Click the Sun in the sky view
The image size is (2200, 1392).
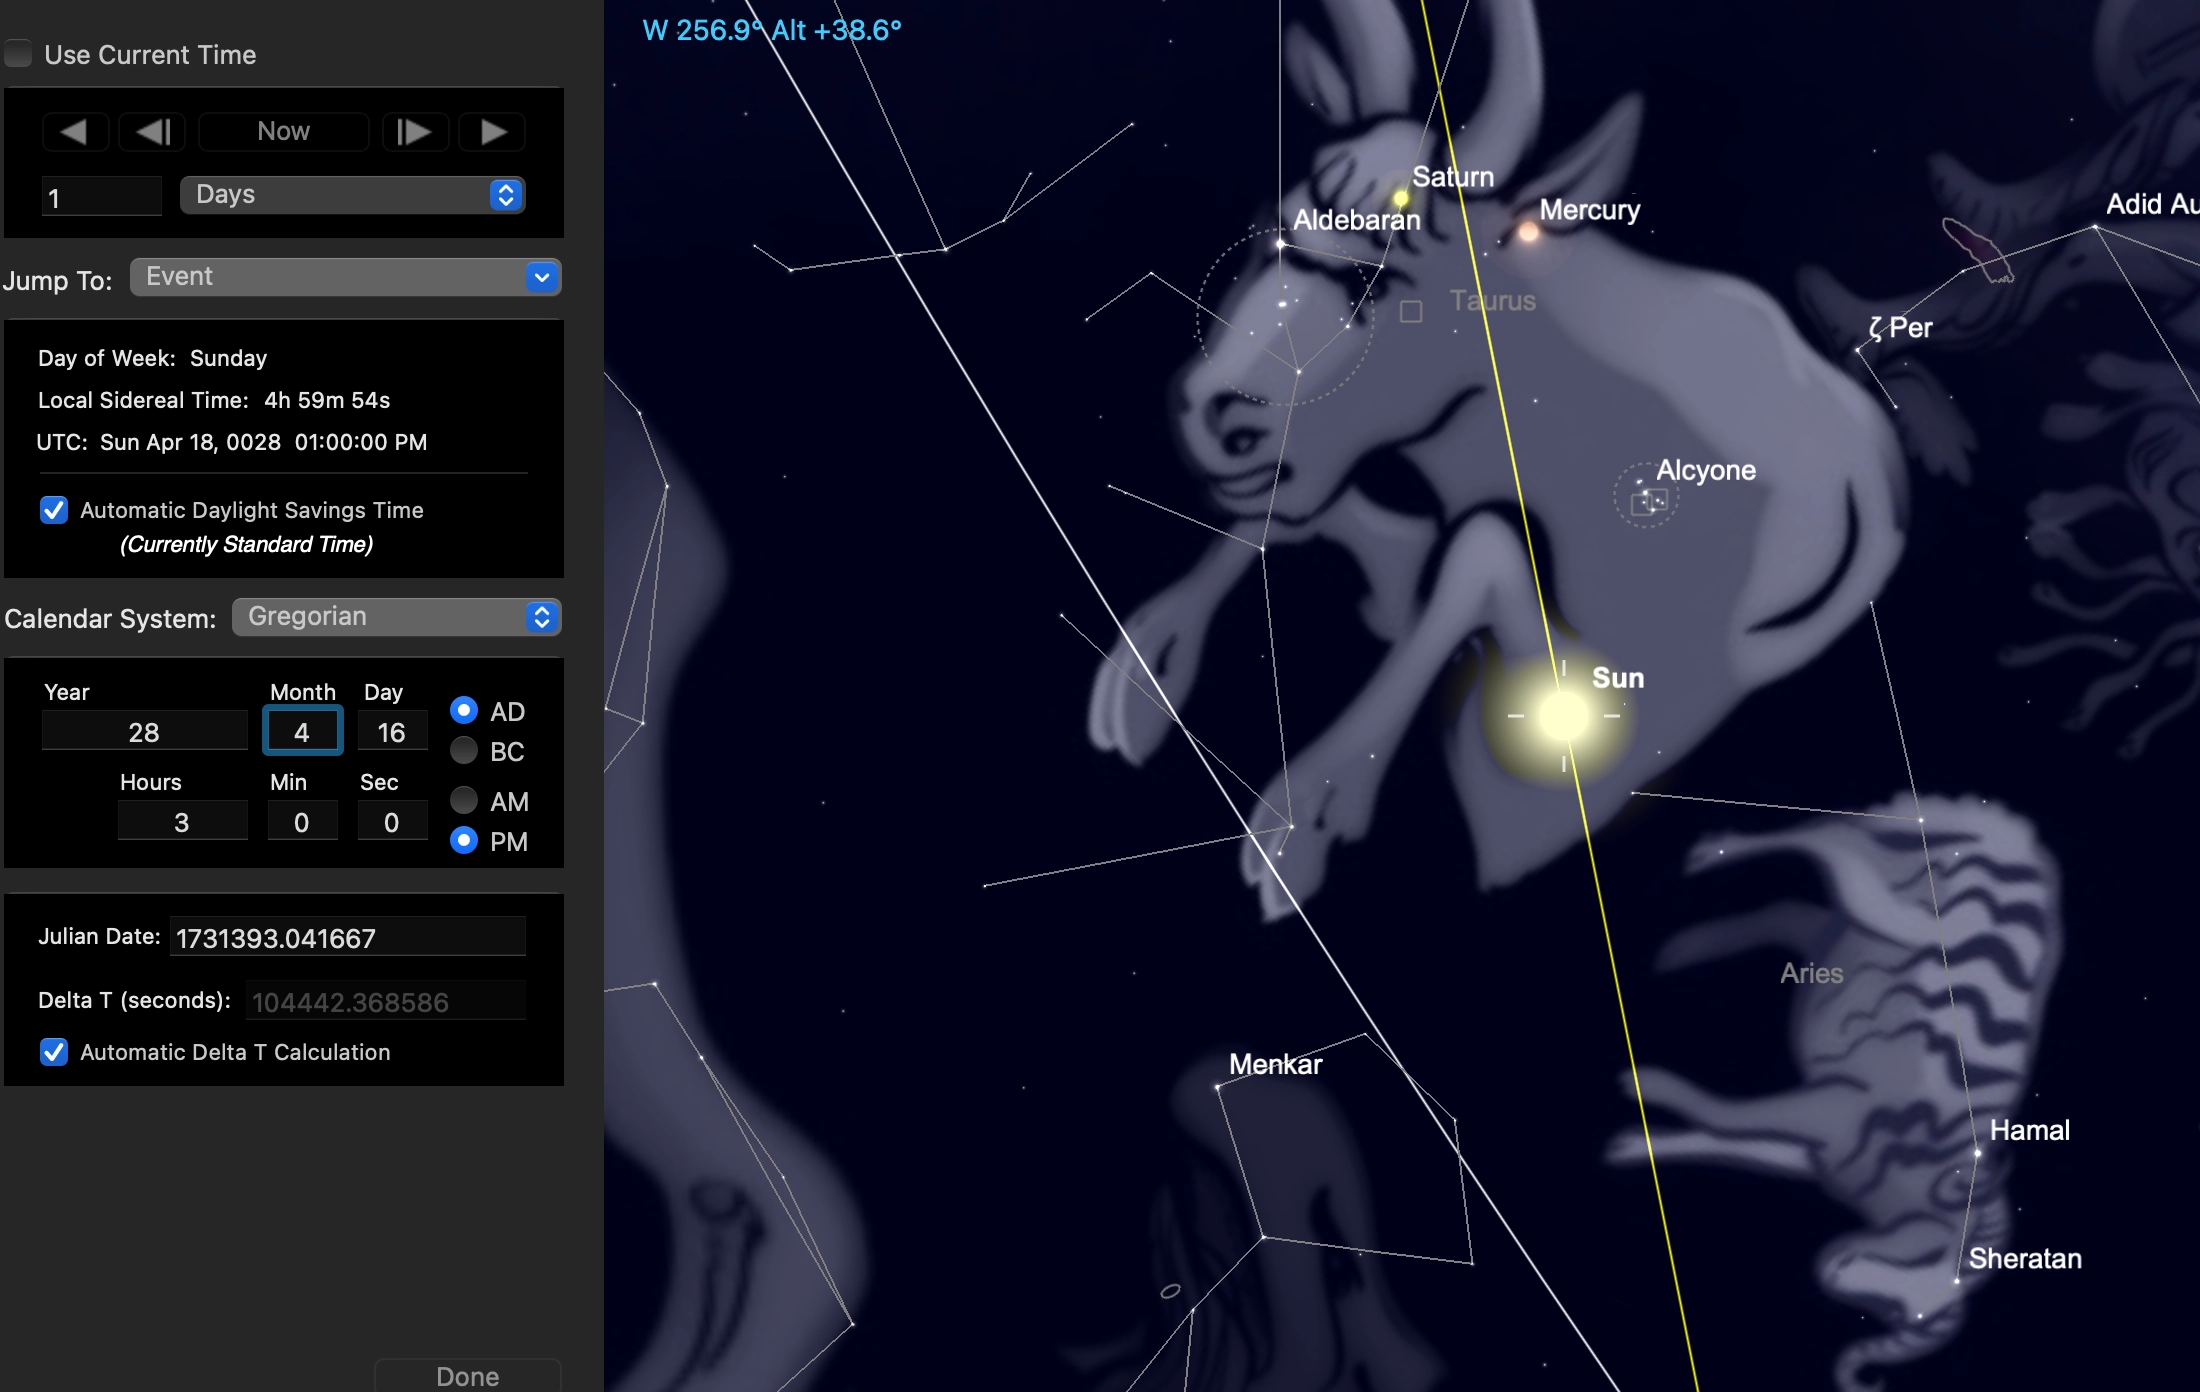tap(1563, 716)
